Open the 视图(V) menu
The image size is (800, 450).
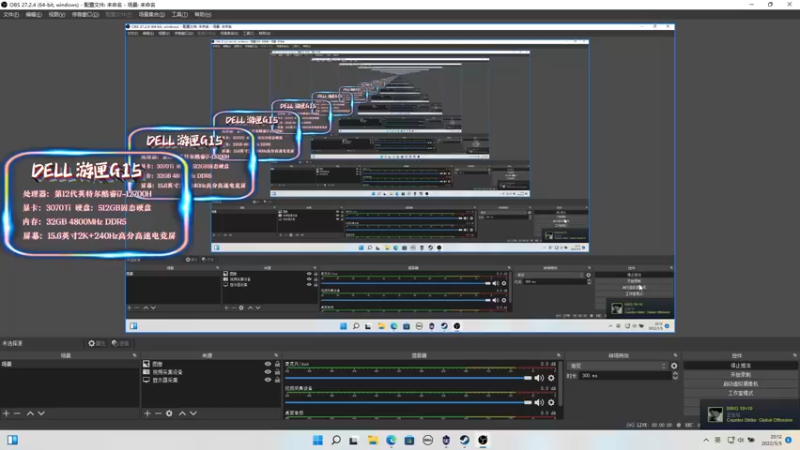point(57,14)
